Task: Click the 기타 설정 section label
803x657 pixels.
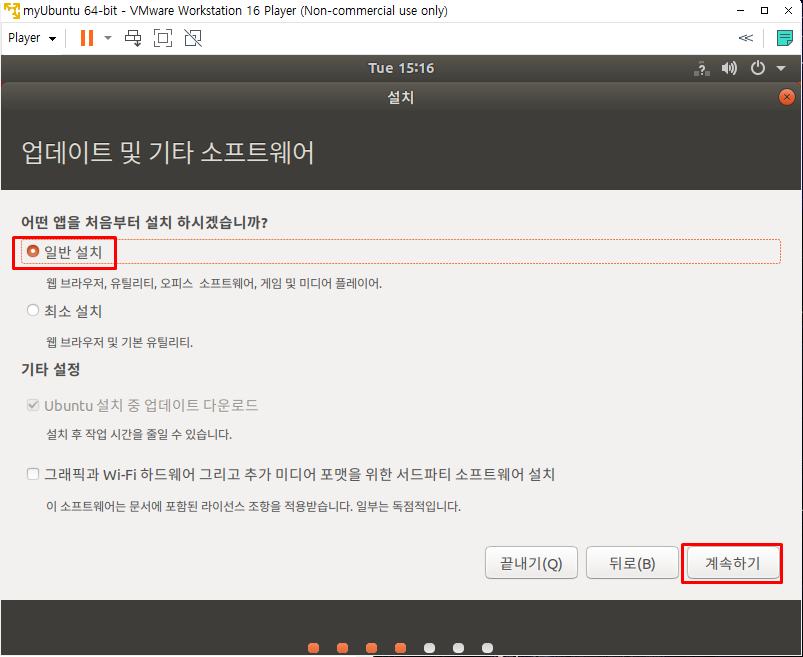Action: click(x=51, y=369)
